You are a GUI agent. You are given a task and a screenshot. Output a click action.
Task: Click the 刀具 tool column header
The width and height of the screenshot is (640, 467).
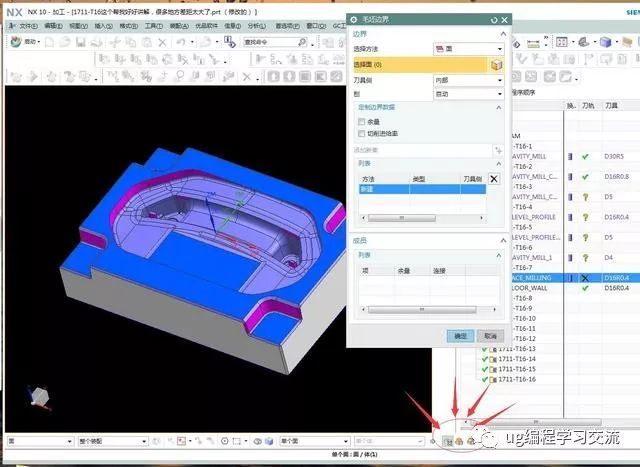click(612, 106)
